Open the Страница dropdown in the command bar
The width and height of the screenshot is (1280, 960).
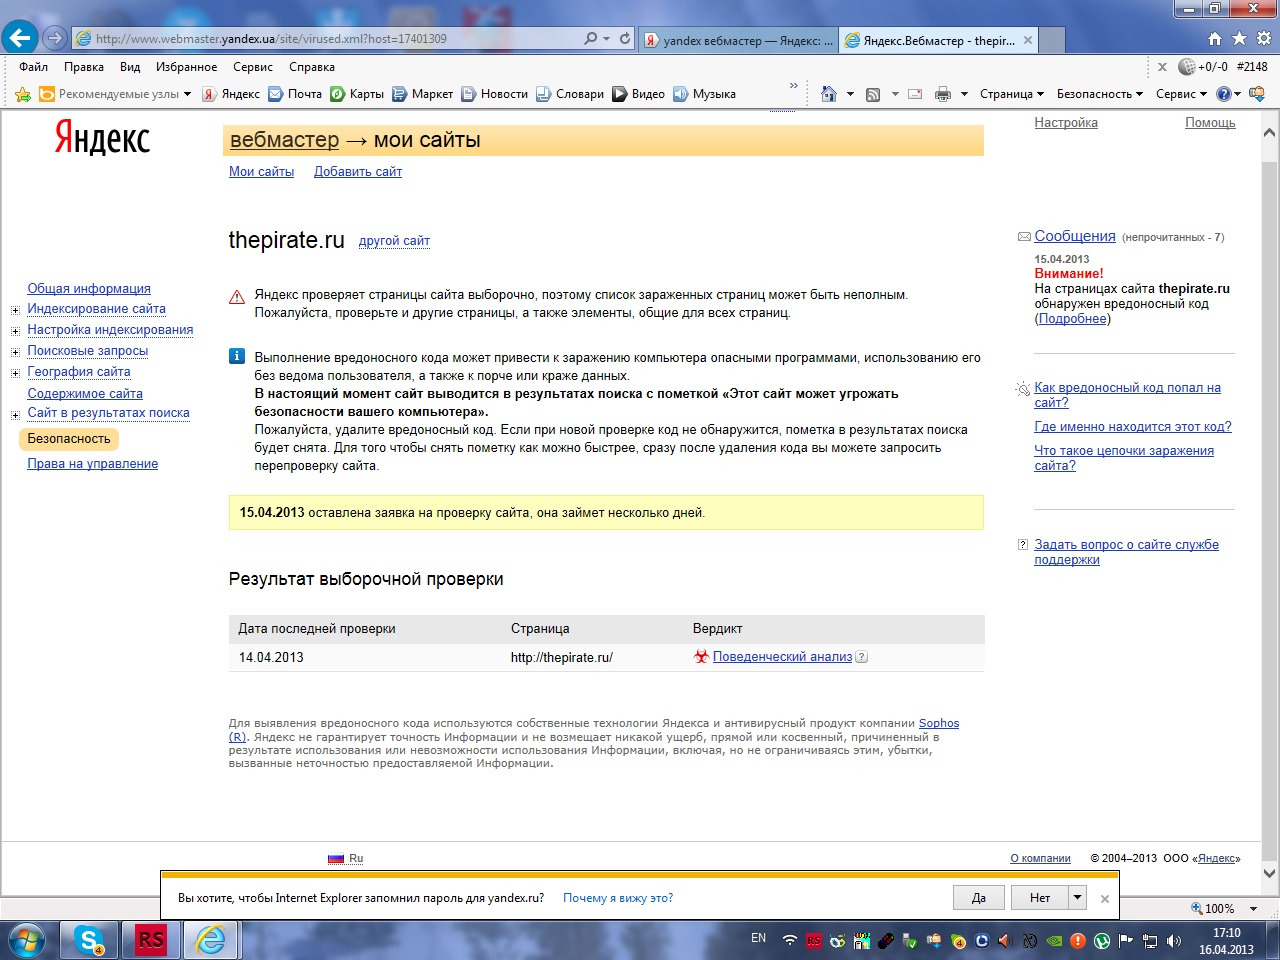(1011, 94)
